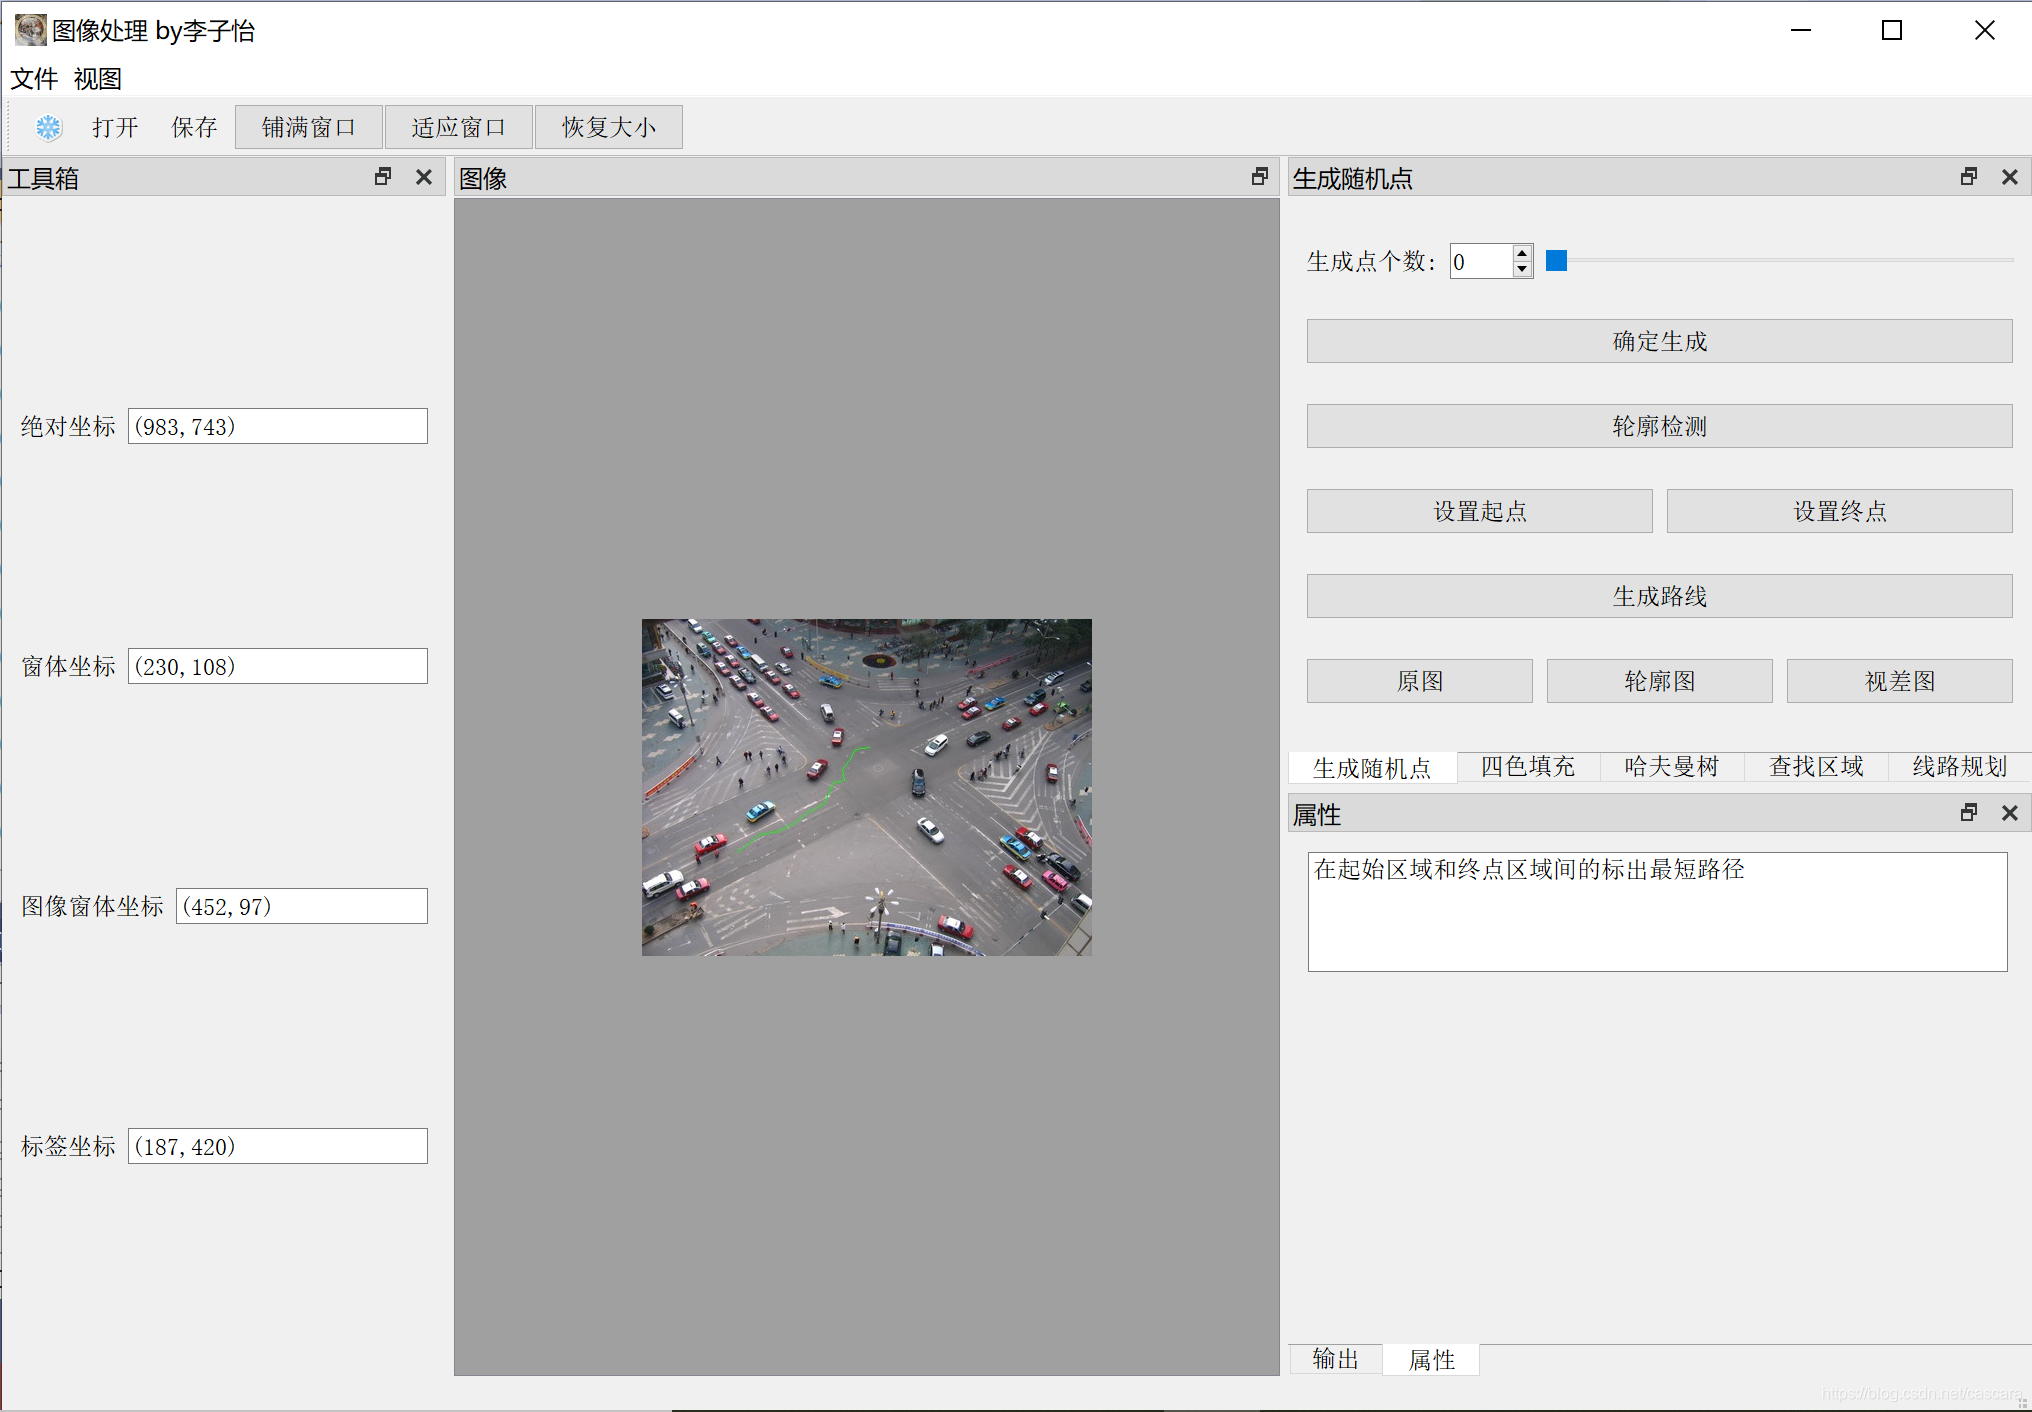Minimize the application window
The image size is (2032, 1412).
click(x=1801, y=30)
